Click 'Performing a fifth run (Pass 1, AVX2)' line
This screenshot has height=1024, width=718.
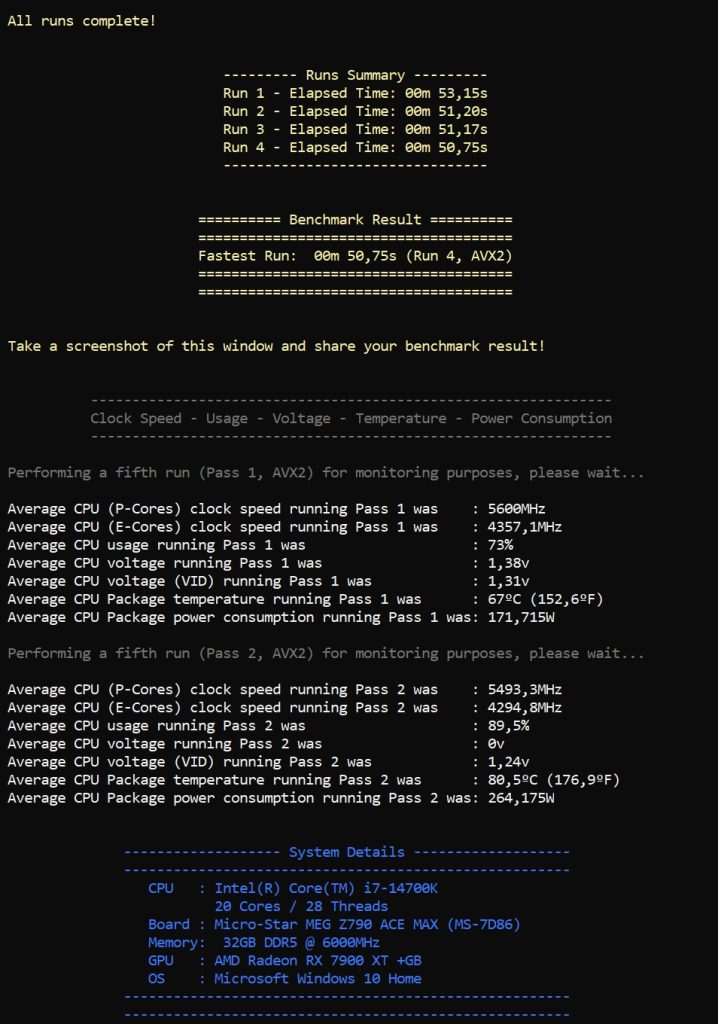[x=325, y=473]
